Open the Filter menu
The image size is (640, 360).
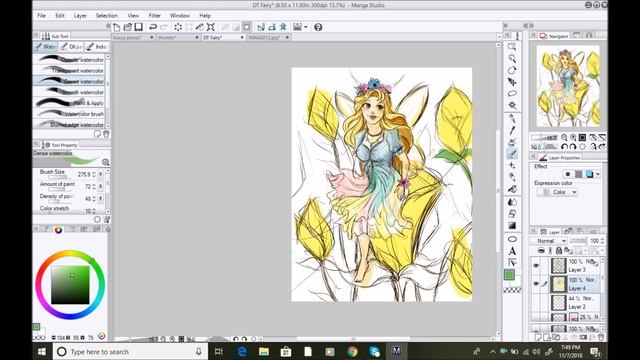pos(155,16)
